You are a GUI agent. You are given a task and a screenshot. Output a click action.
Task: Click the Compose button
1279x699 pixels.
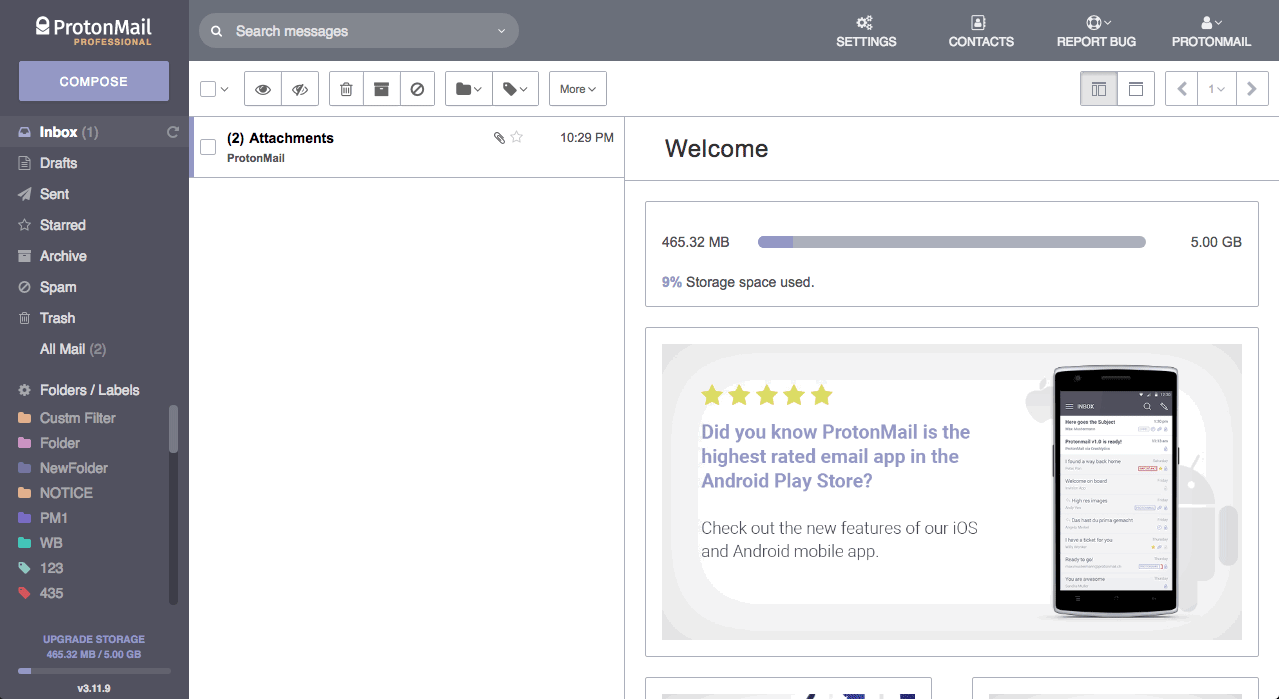(94, 81)
